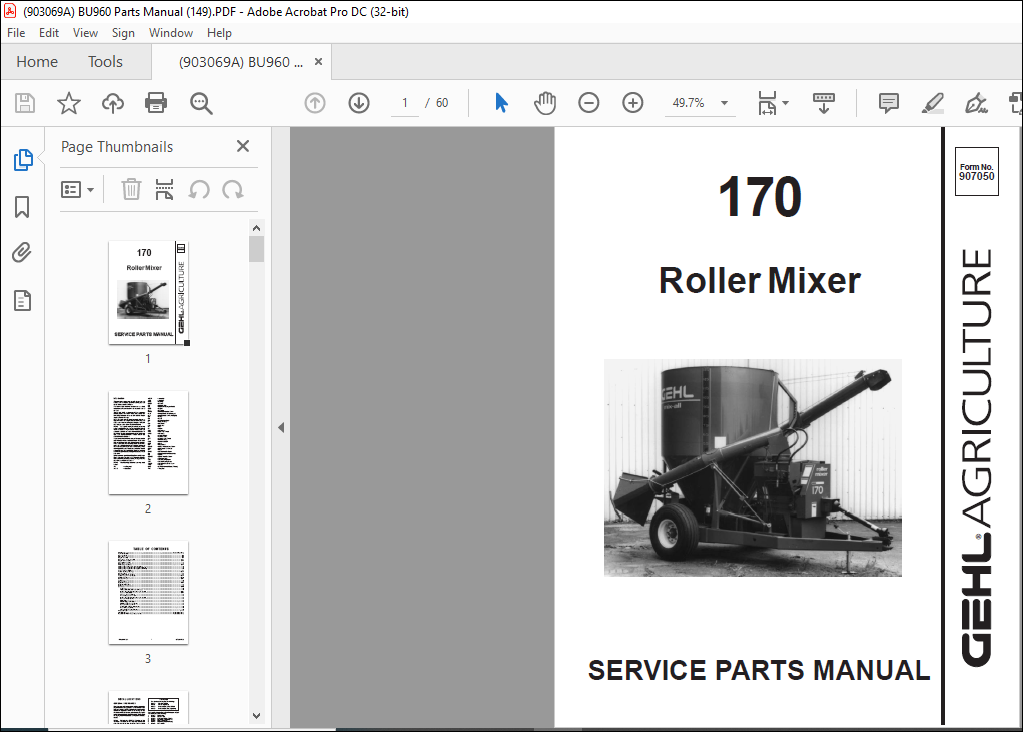Select page 2 thumbnail
Viewport: 1023px width, 732px height.
click(x=148, y=442)
